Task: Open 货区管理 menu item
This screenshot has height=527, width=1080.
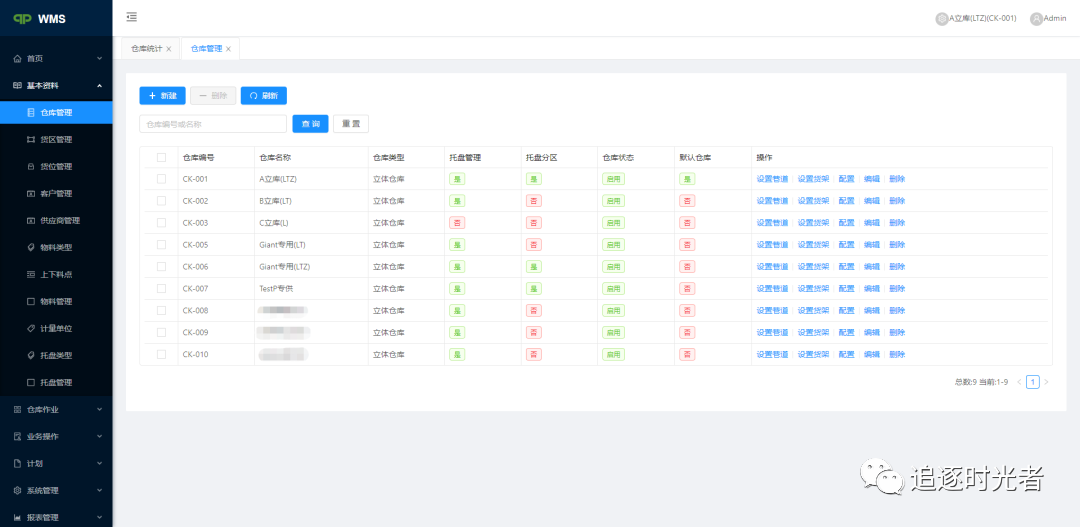Action: [x=56, y=140]
